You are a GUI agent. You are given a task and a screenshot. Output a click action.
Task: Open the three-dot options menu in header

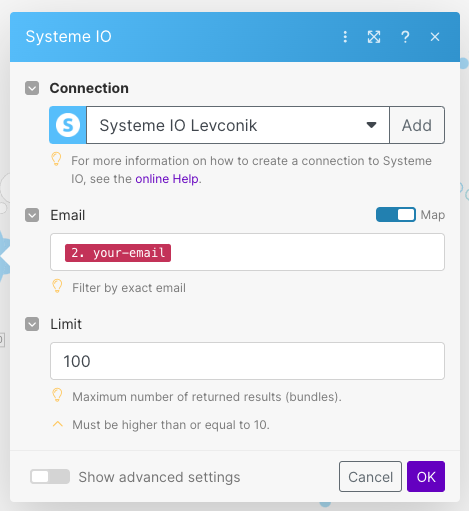coord(345,37)
